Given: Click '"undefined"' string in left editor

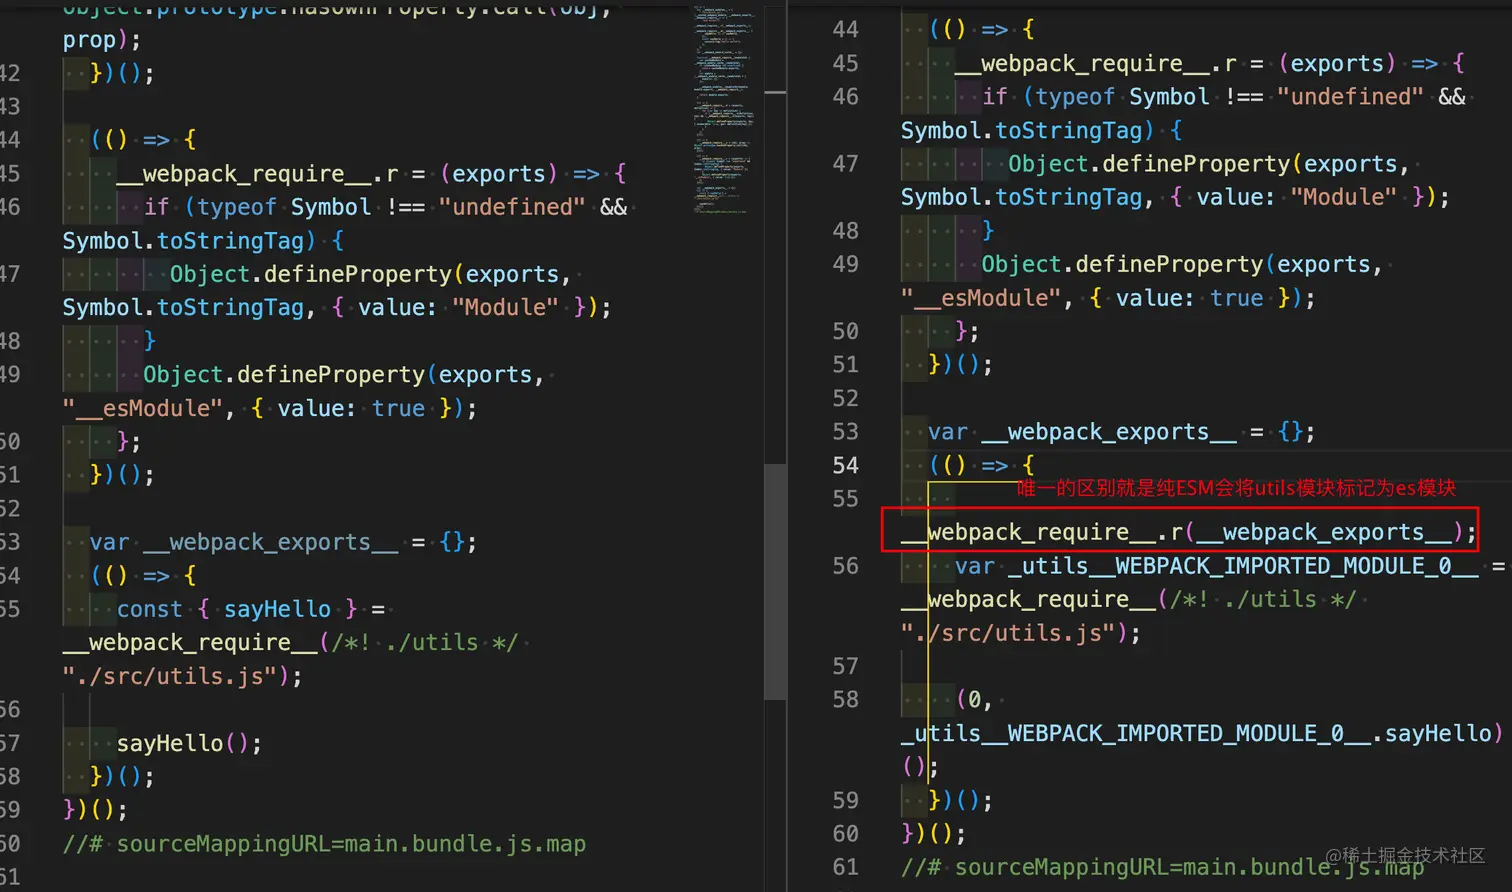Looking at the screenshot, I should coord(512,207).
